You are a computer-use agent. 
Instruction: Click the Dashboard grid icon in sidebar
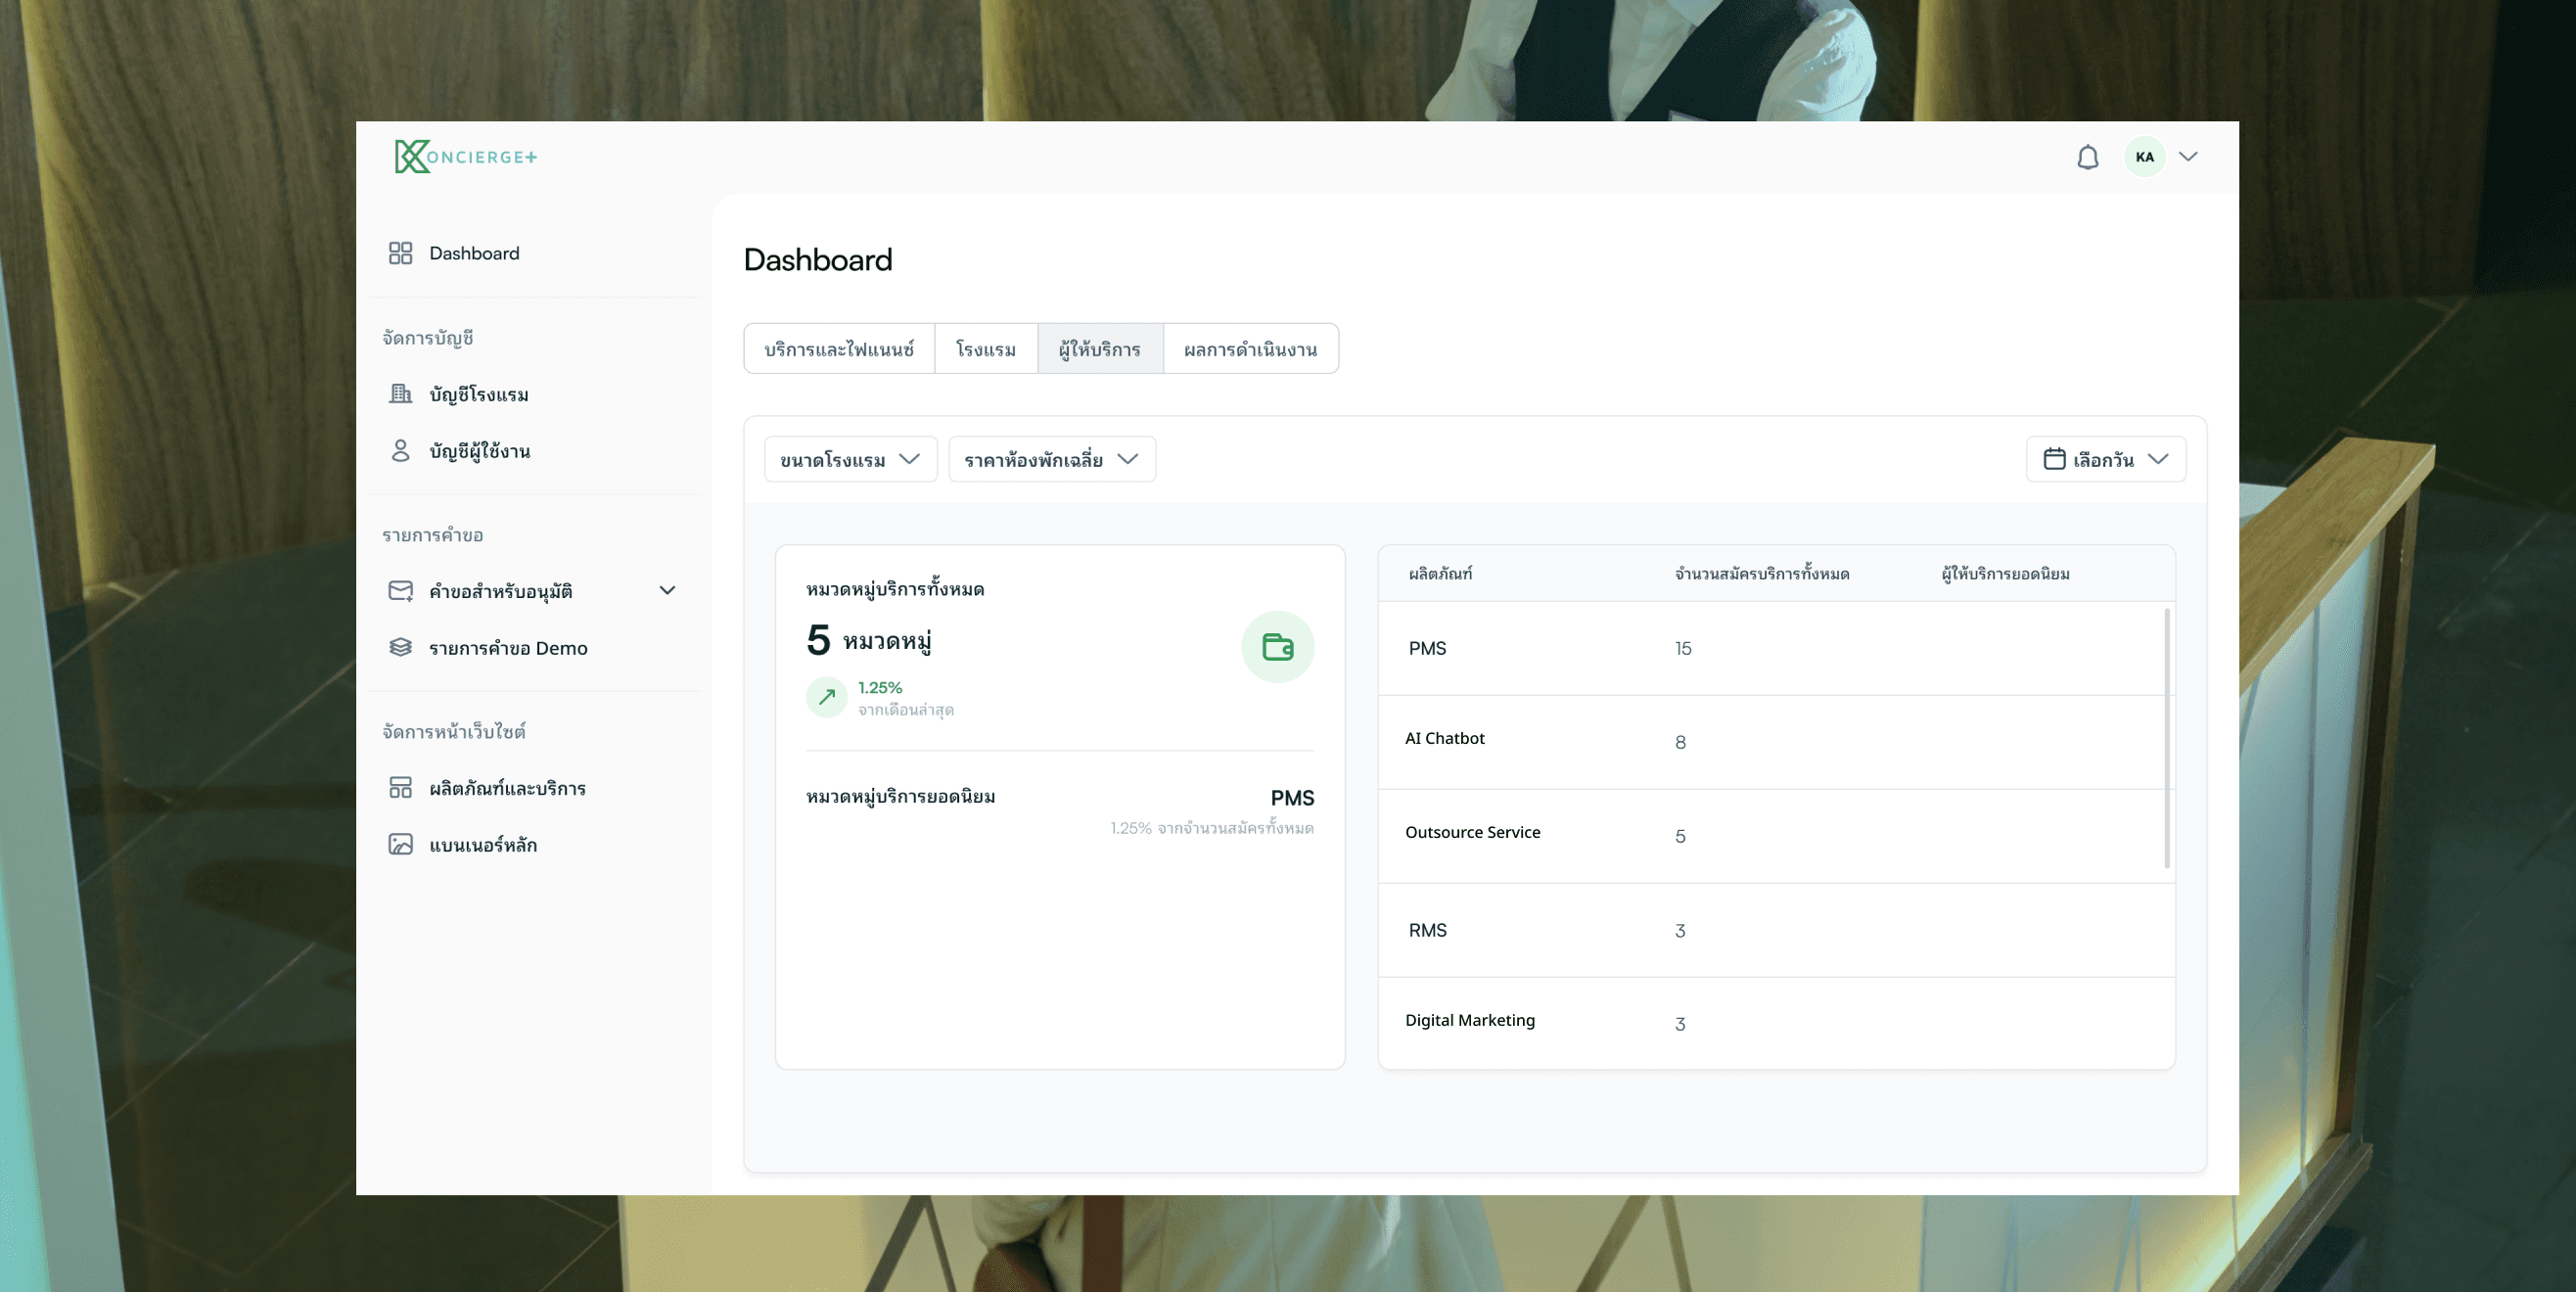tap(400, 253)
